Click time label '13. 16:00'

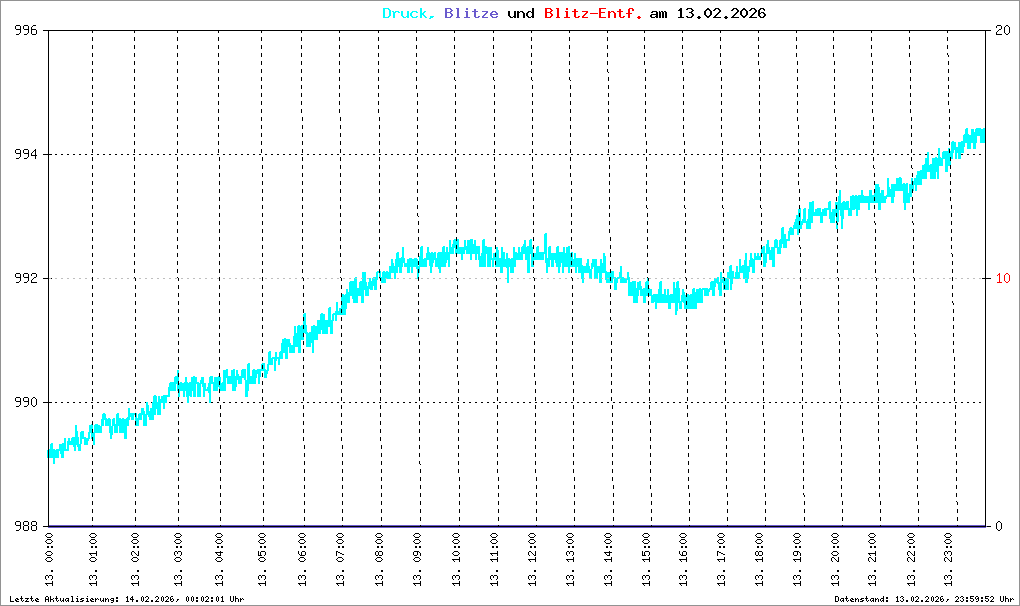coord(684,559)
